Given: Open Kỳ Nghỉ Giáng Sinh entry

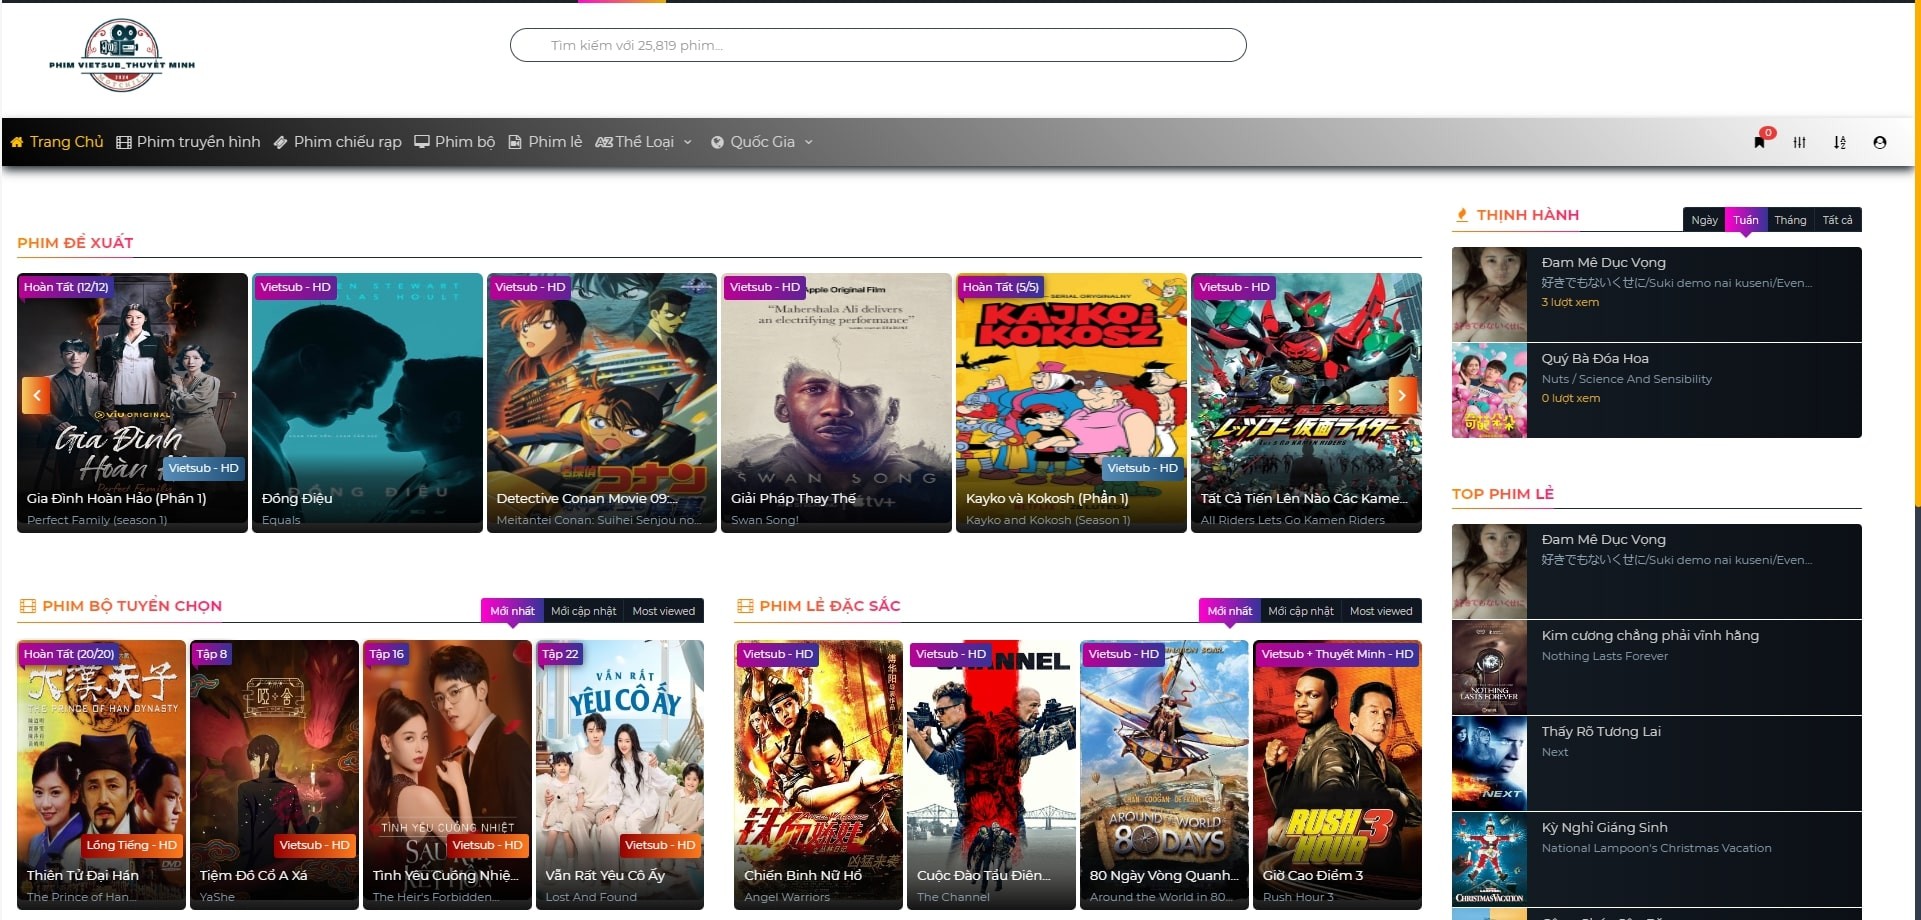Looking at the screenshot, I should coord(1657,859).
